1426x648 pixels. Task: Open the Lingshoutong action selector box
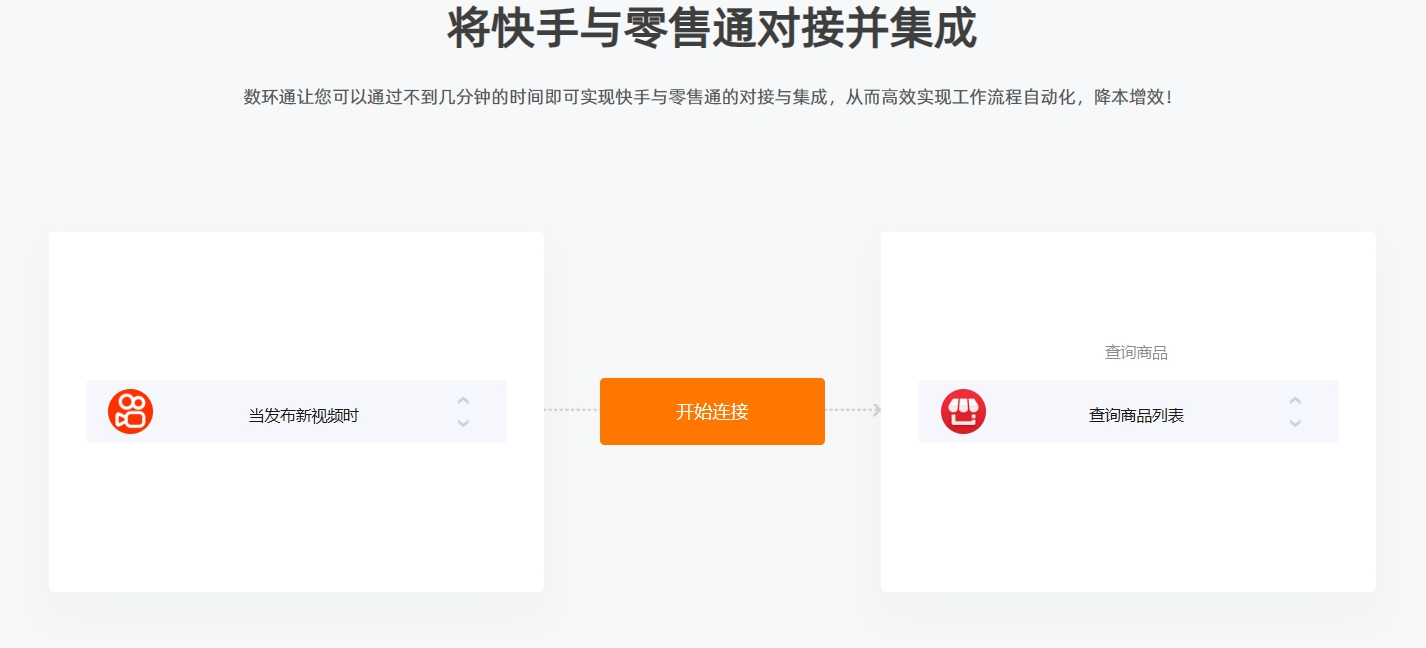(x=1128, y=411)
